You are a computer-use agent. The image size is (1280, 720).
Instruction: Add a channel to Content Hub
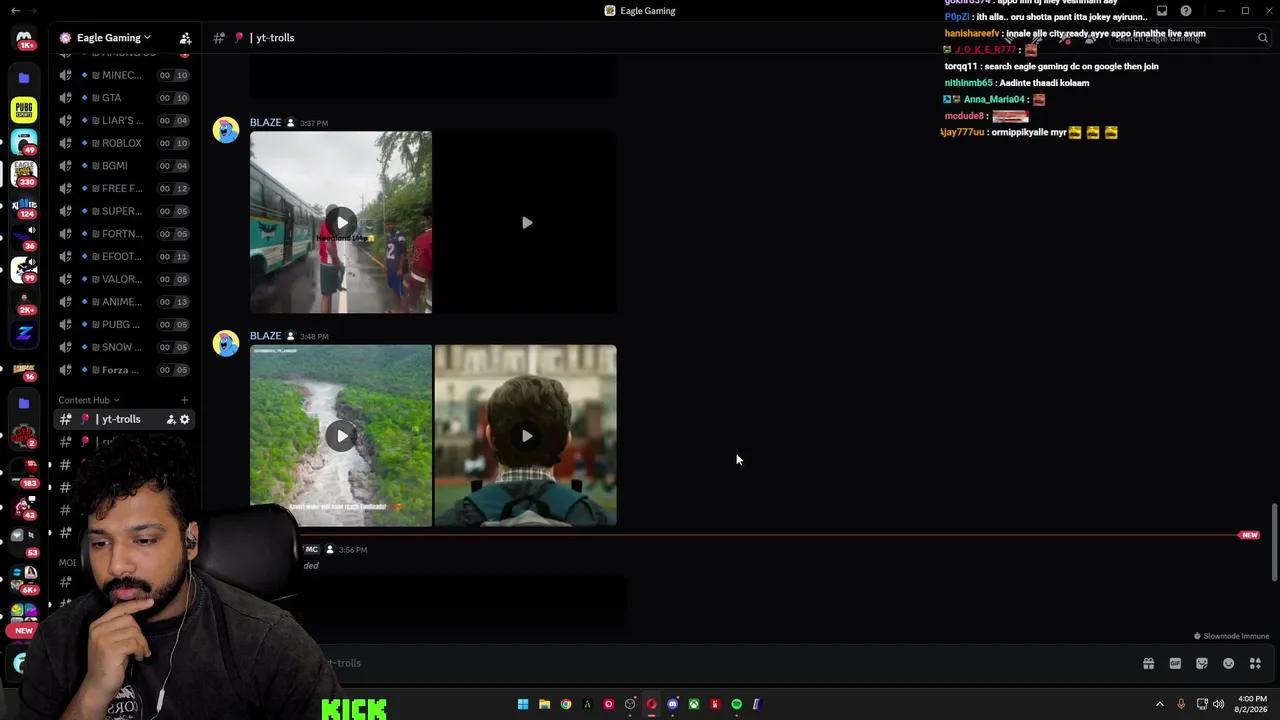coord(184,400)
